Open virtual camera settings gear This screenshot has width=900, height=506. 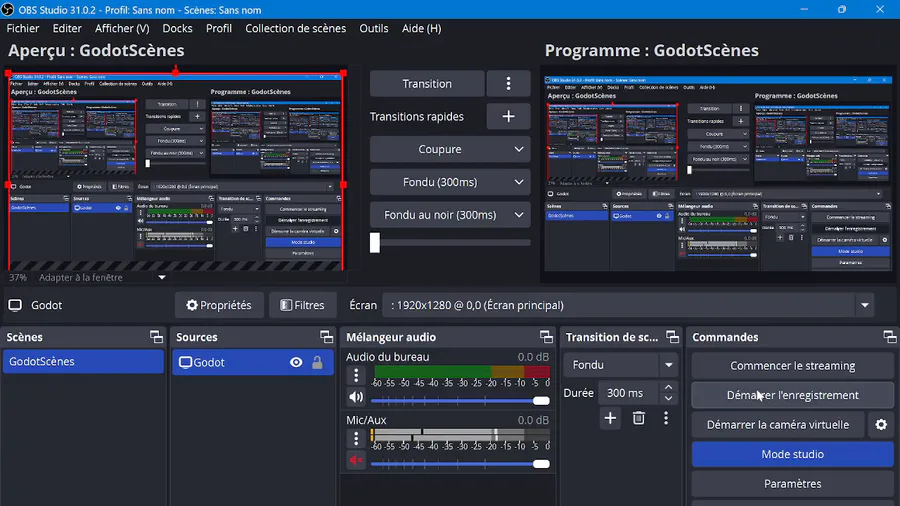tap(881, 425)
